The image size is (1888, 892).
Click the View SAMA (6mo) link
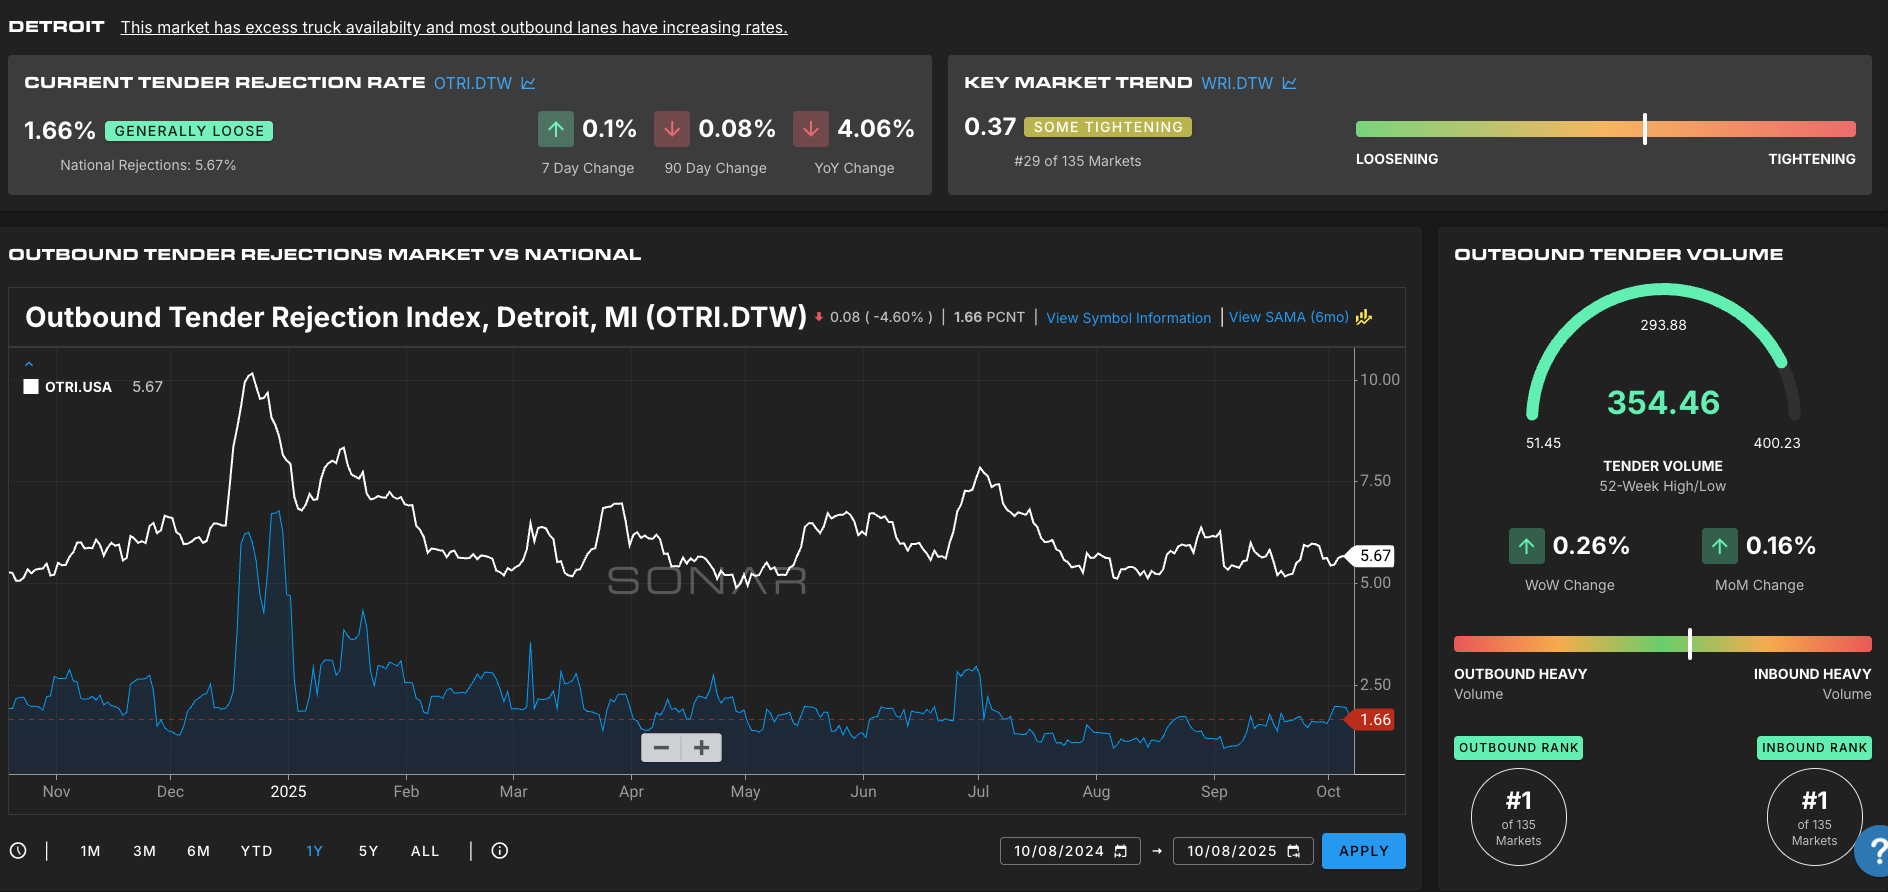(1288, 317)
